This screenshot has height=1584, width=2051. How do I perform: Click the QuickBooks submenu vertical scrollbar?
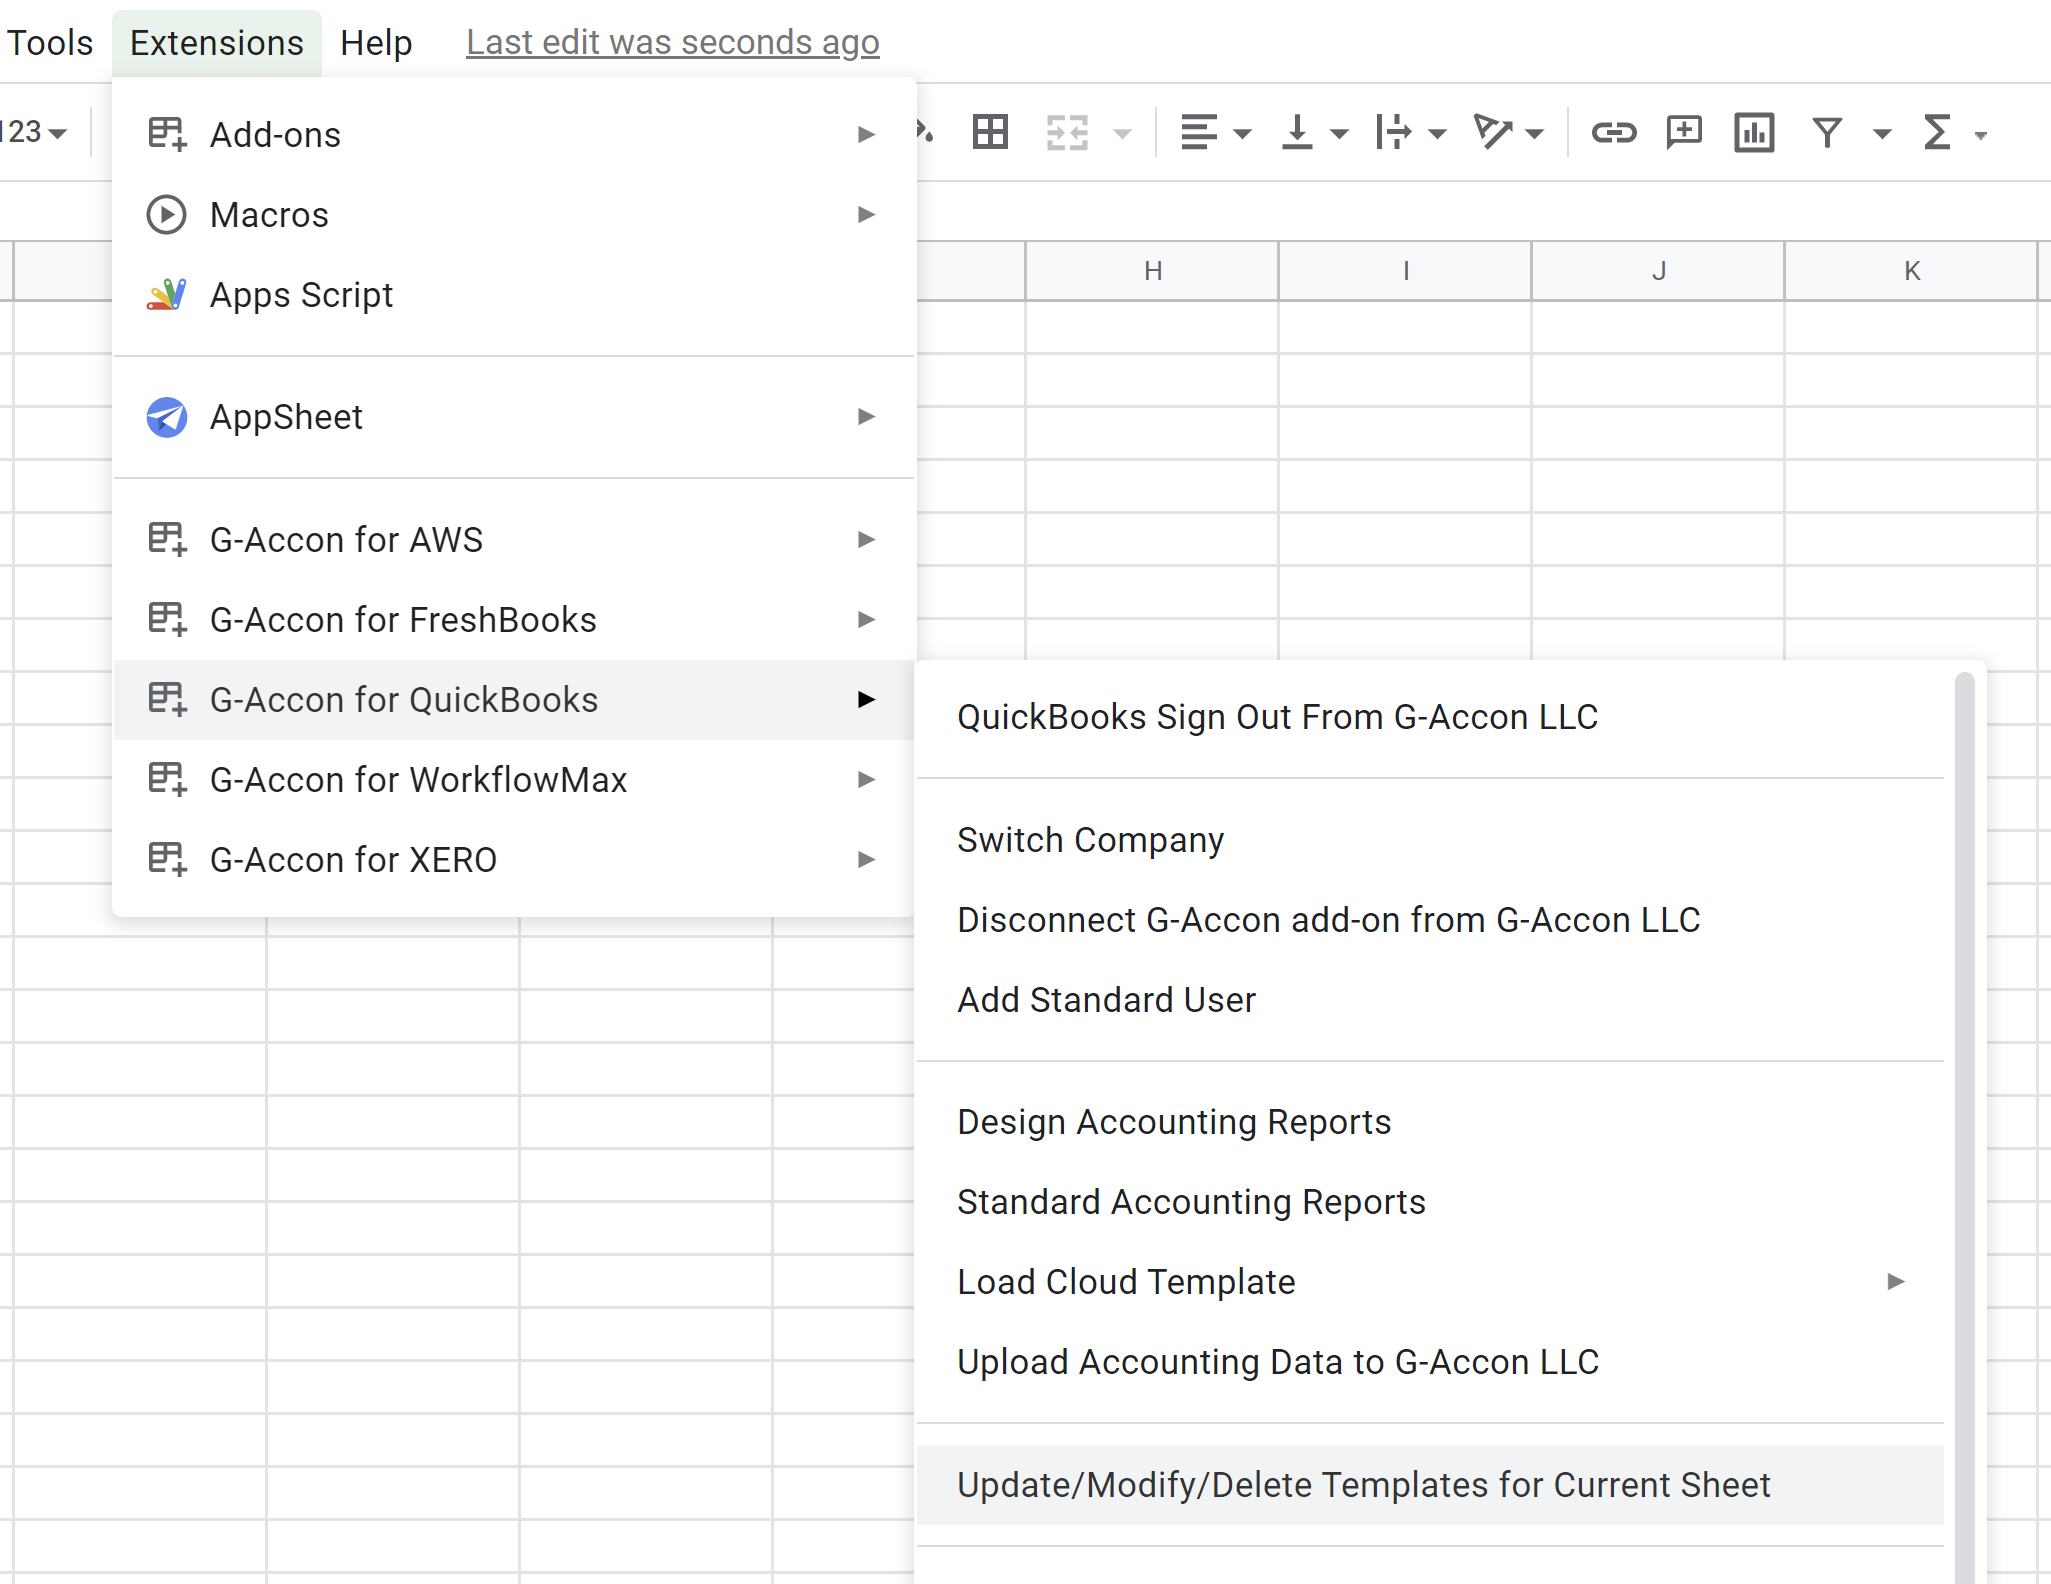tap(1965, 1128)
